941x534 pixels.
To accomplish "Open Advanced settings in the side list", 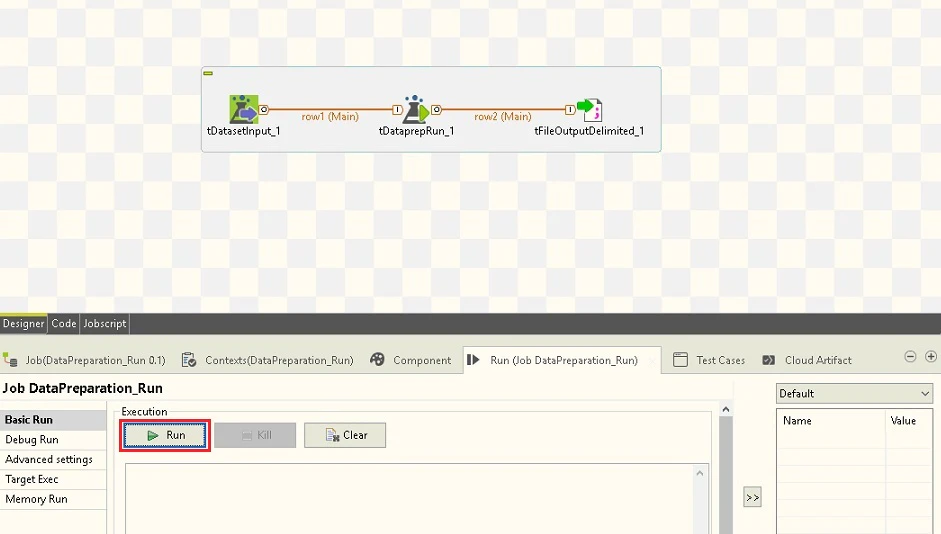I will click(53, 459).
